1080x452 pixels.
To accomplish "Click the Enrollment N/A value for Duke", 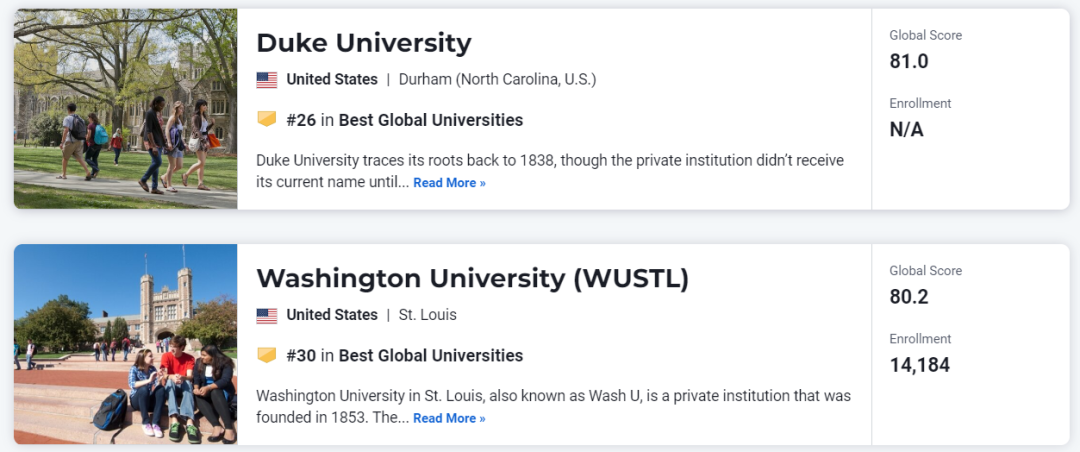I will (906, 130).
